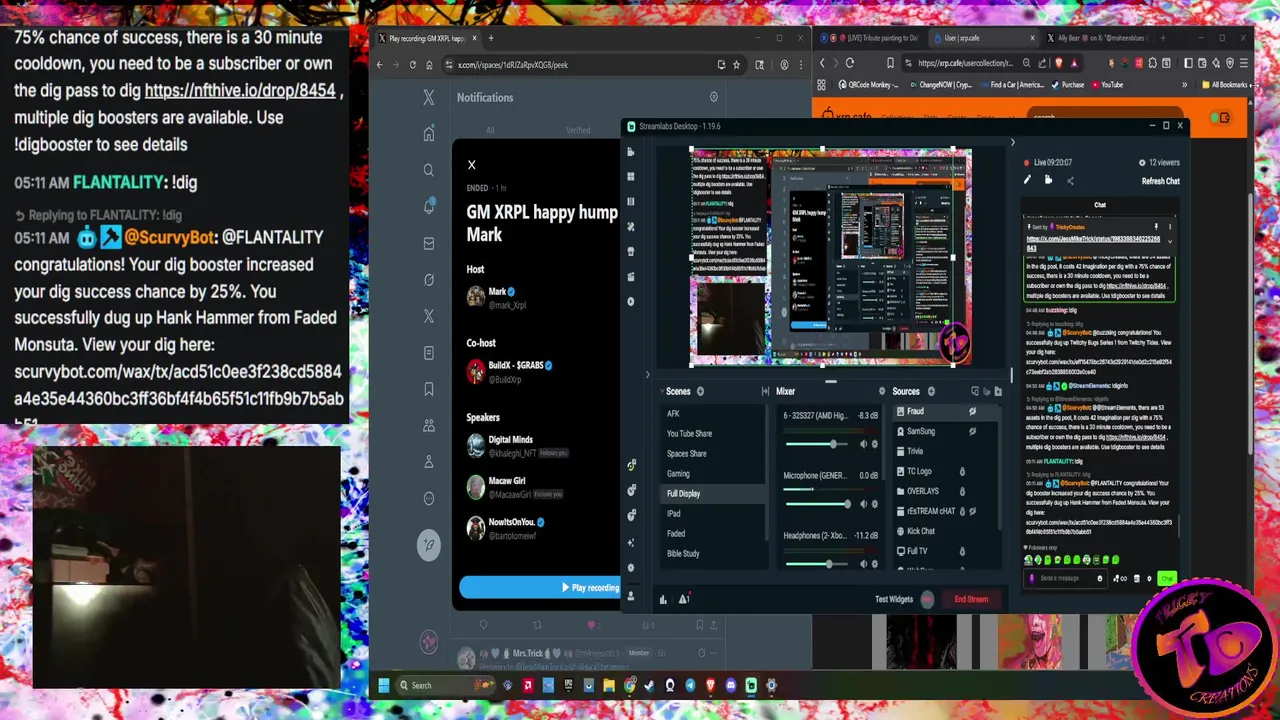1280x720 pixels.
Task: Open Streamlabs settings gear in left sidebar
Action: pyautogui.click(x=631, y=567)
